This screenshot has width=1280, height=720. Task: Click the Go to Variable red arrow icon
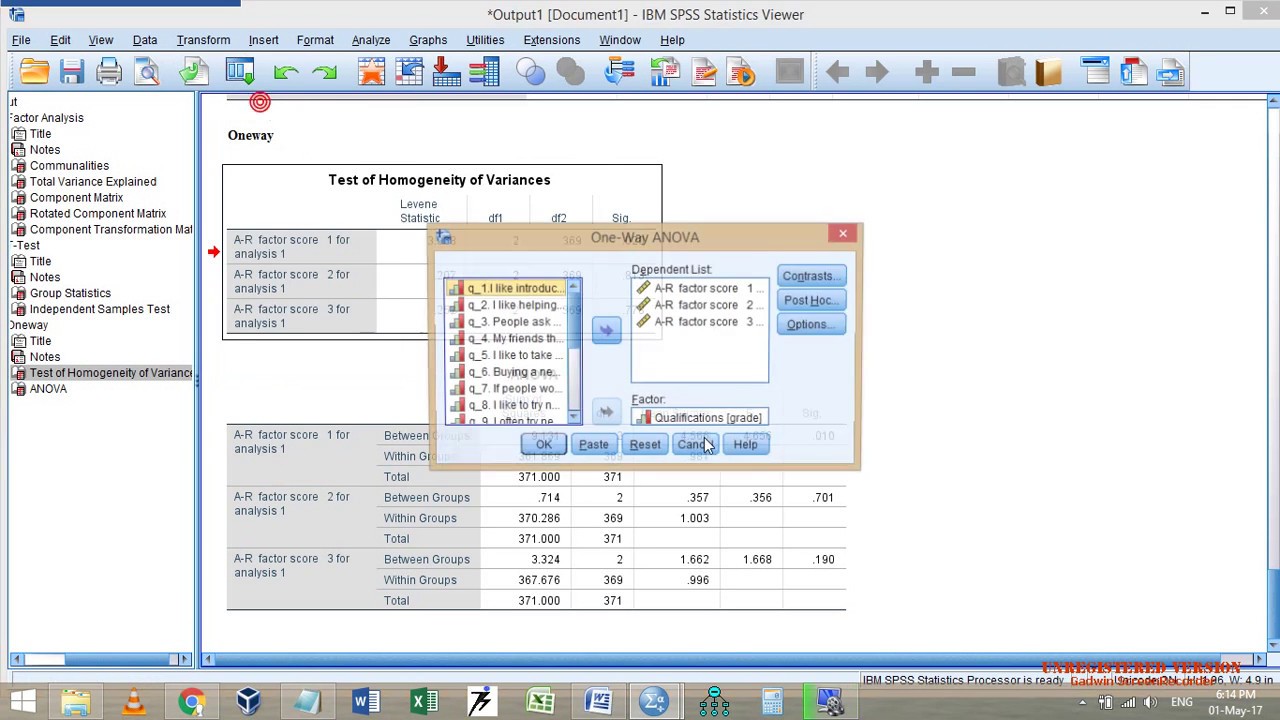click(x=446, y=72)
